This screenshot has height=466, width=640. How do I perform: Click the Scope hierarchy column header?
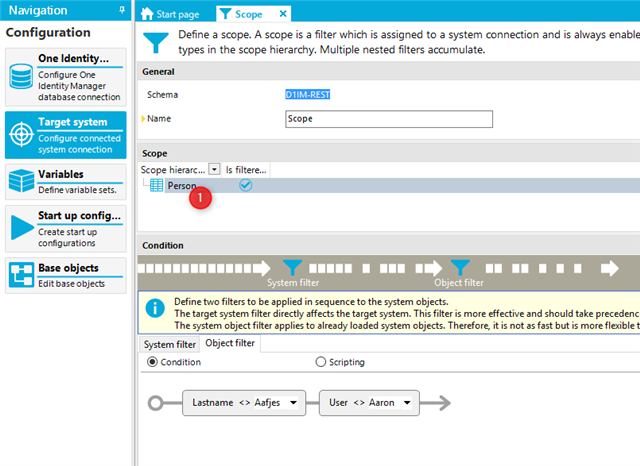point(173,170)
